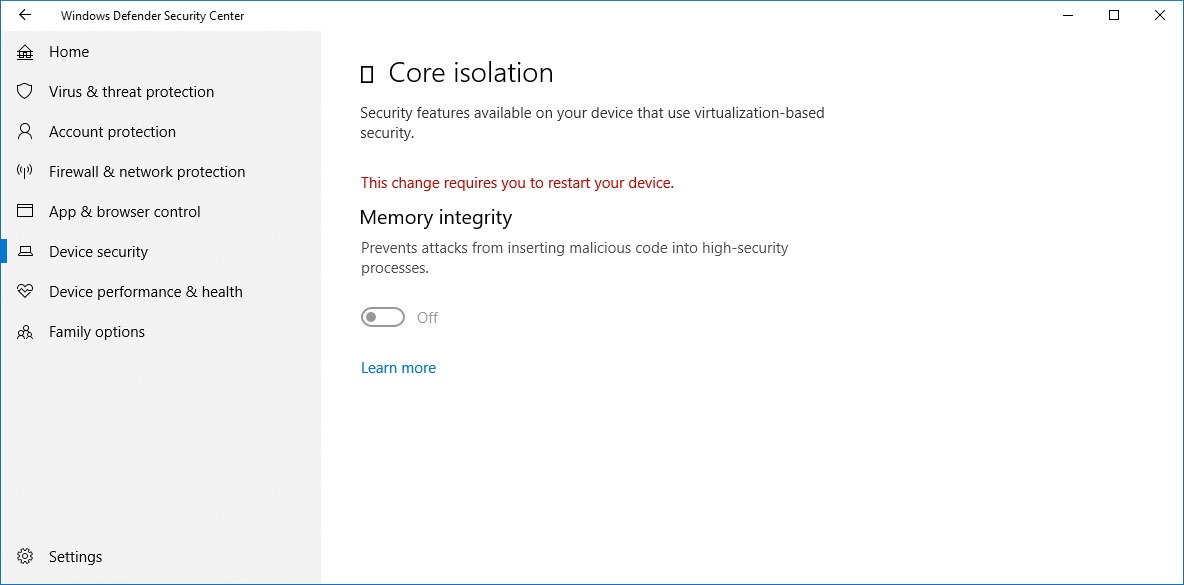Click the Firewall & network antenna icon
The image size is (1184, 585).
point(25,172)
